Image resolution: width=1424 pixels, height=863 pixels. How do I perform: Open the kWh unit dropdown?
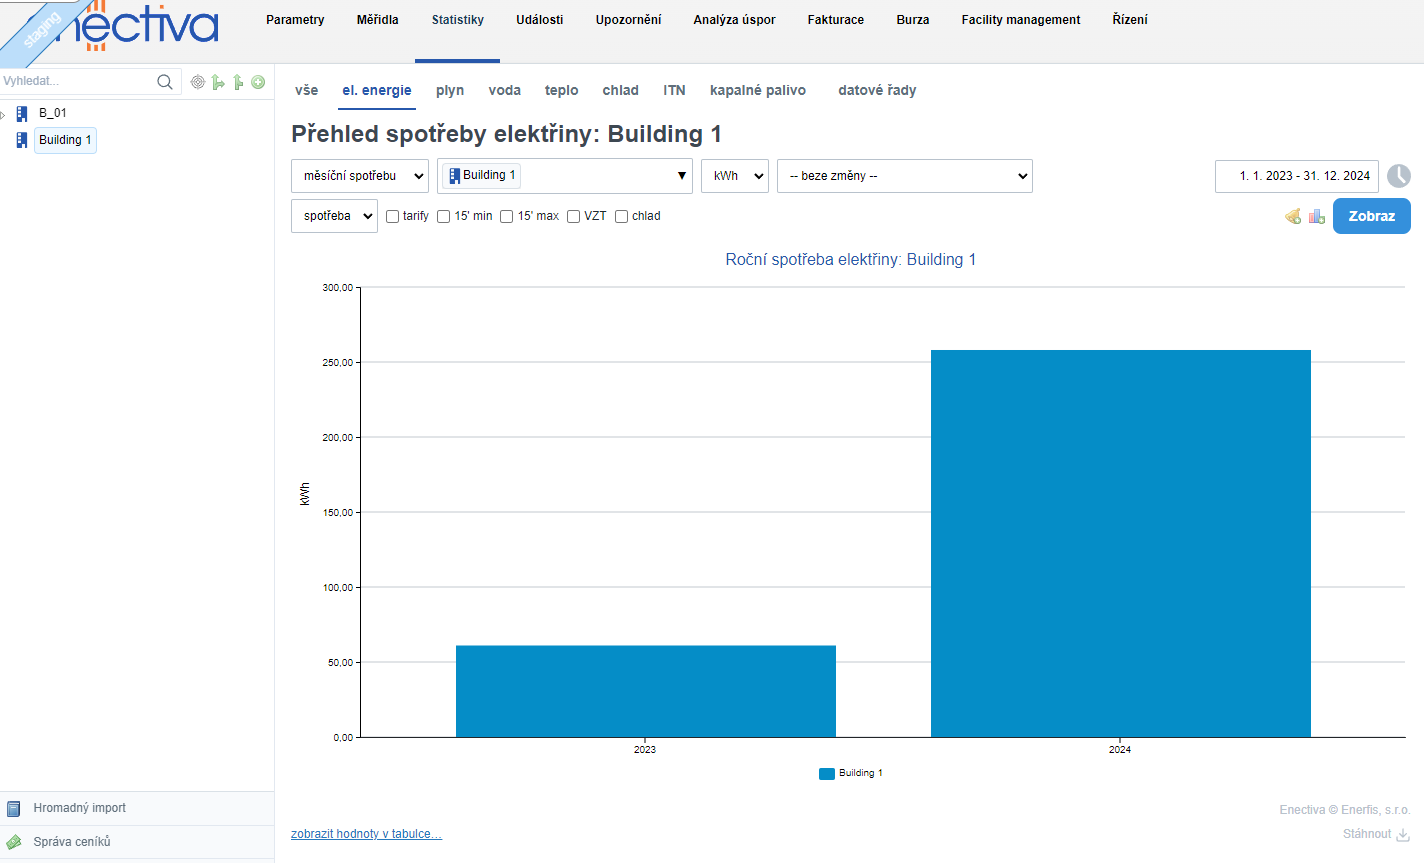[735, 176]
